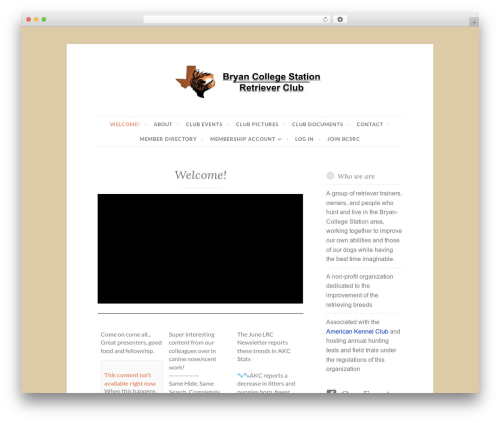The image size is (500, 423).
Task: Maximize window with green button
Action: 44,20
